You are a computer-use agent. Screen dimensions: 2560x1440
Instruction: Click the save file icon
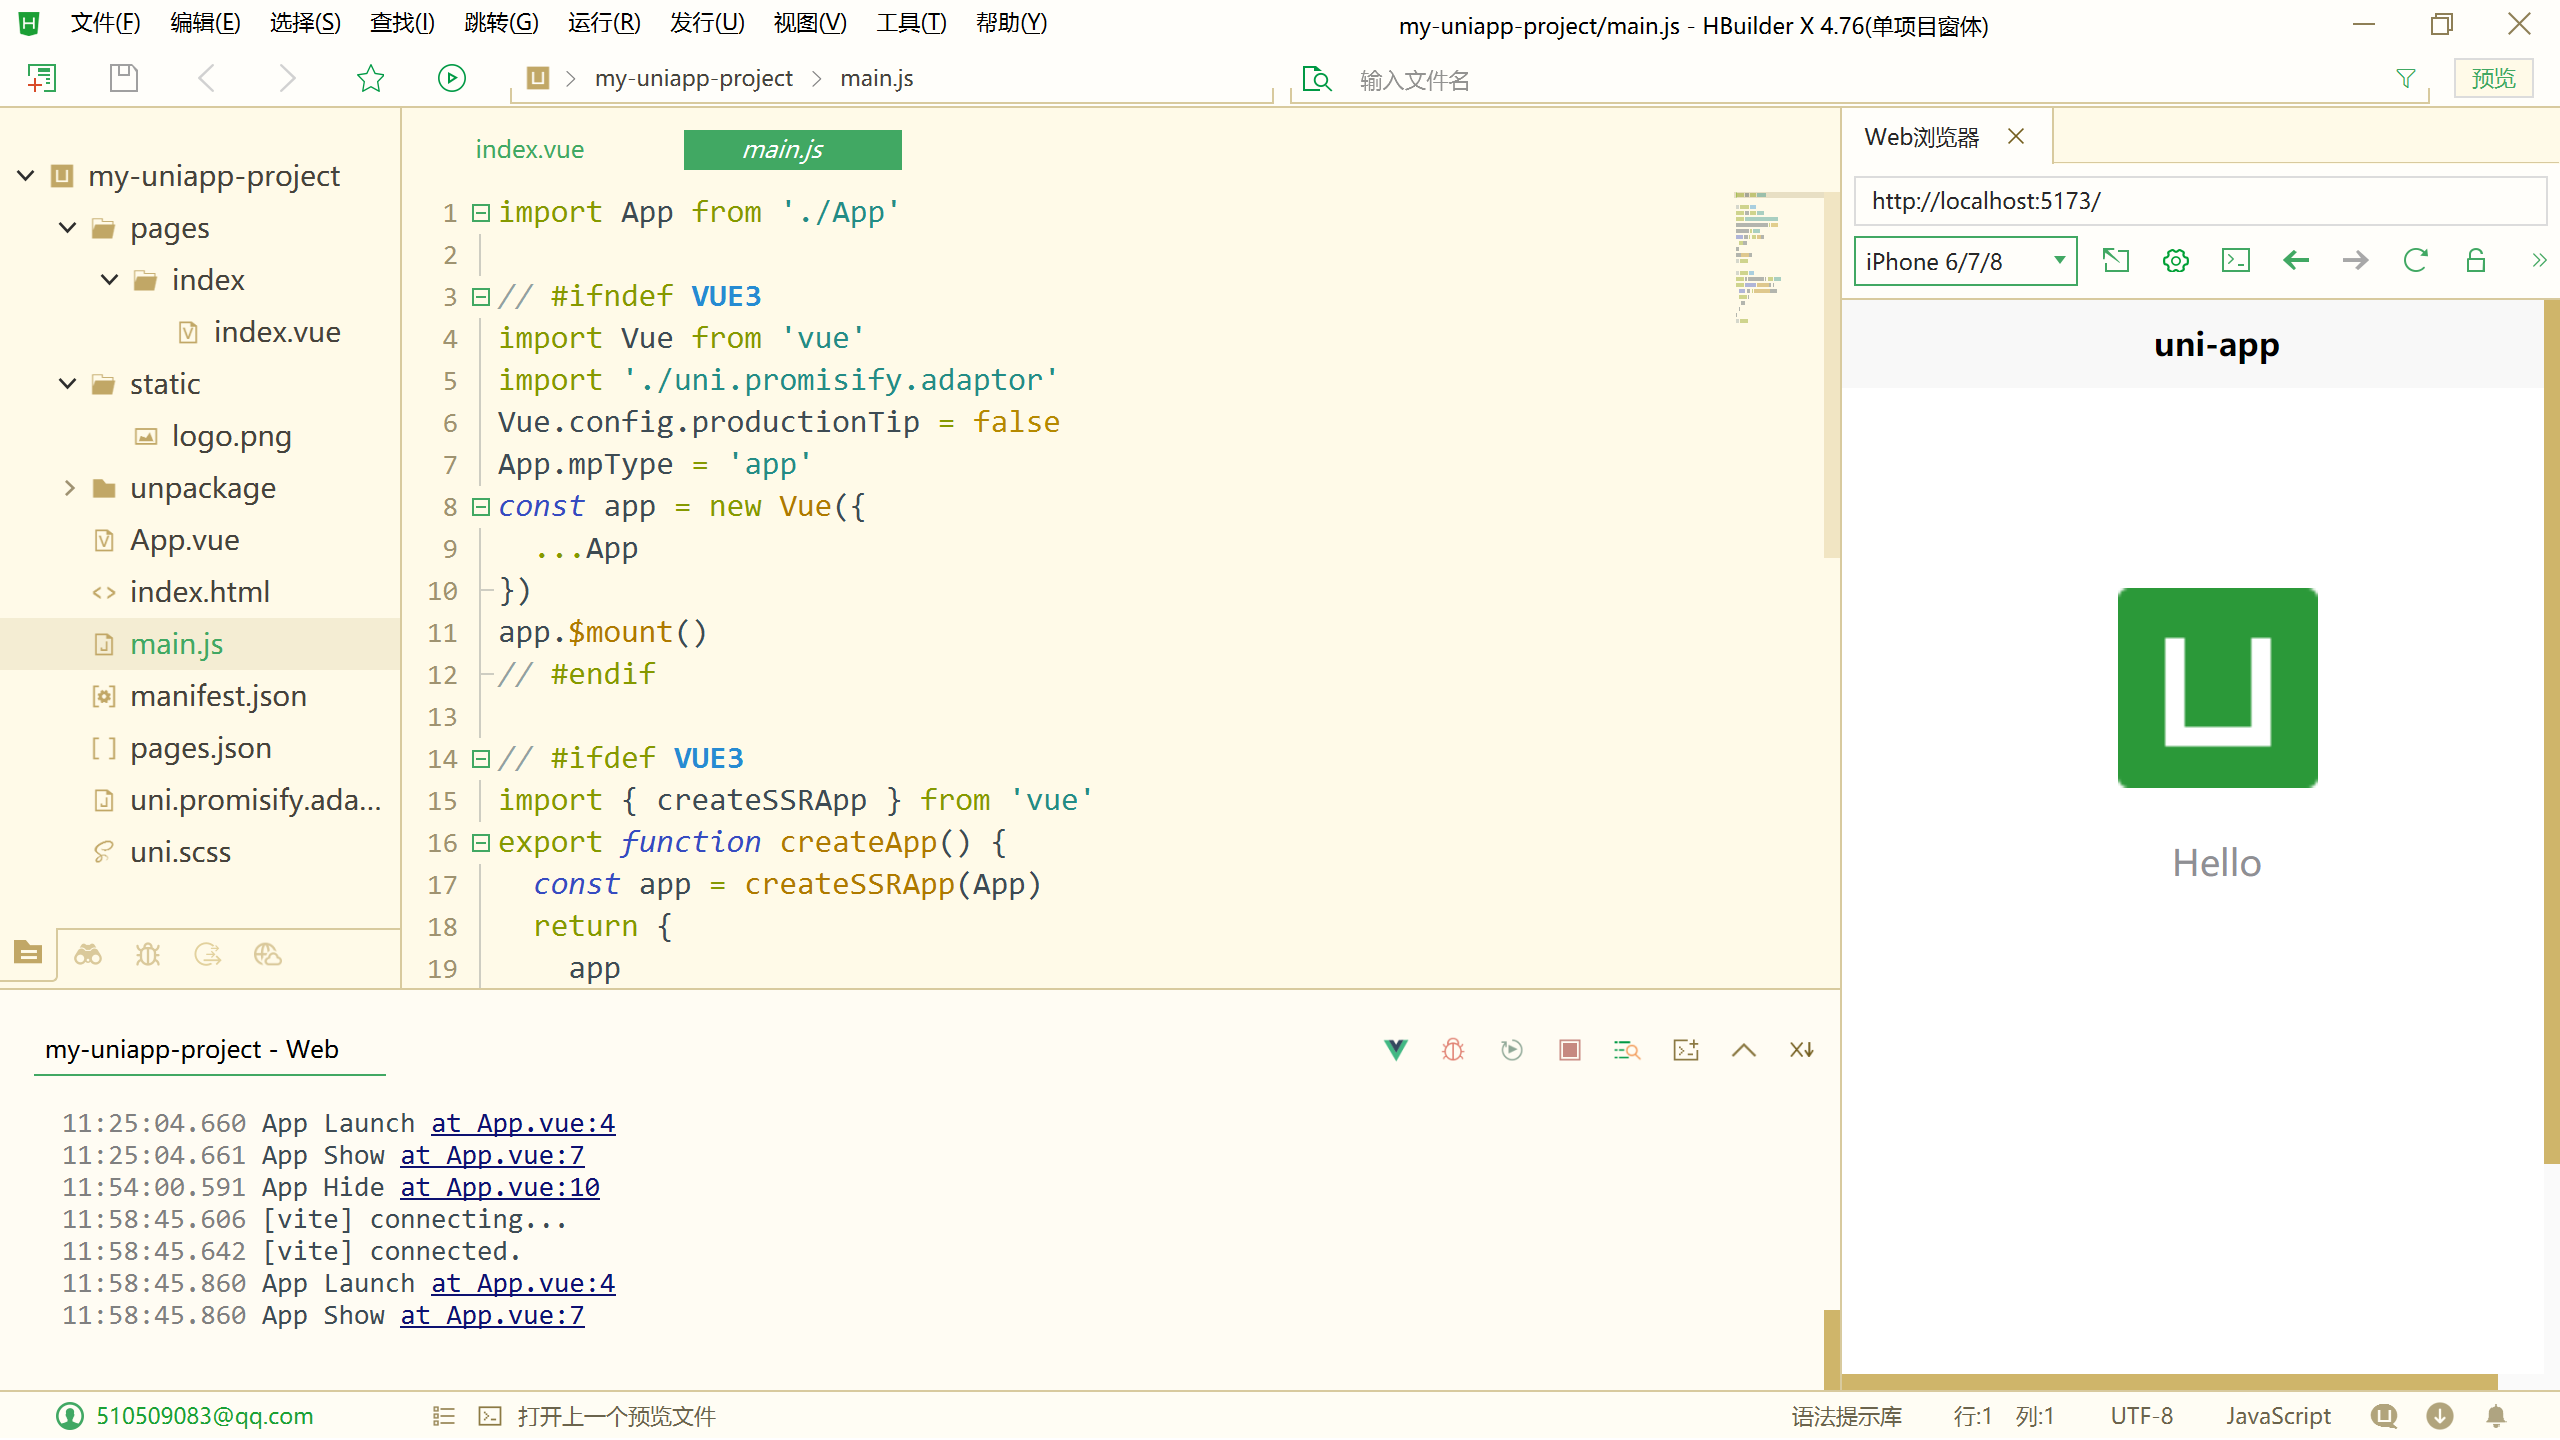click(124, 78)
